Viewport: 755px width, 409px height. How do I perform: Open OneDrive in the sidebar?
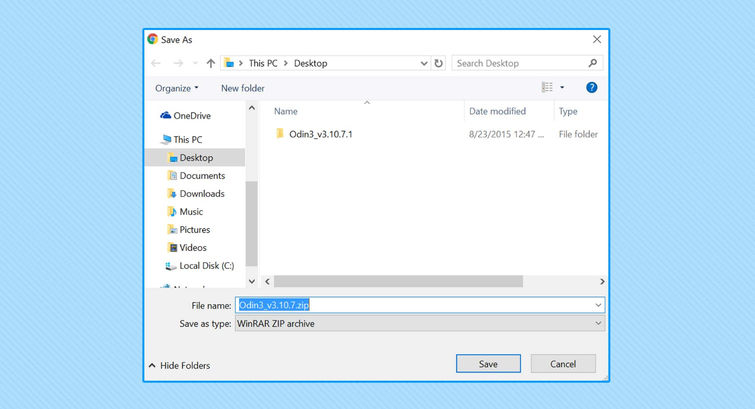tap(191, 116)
